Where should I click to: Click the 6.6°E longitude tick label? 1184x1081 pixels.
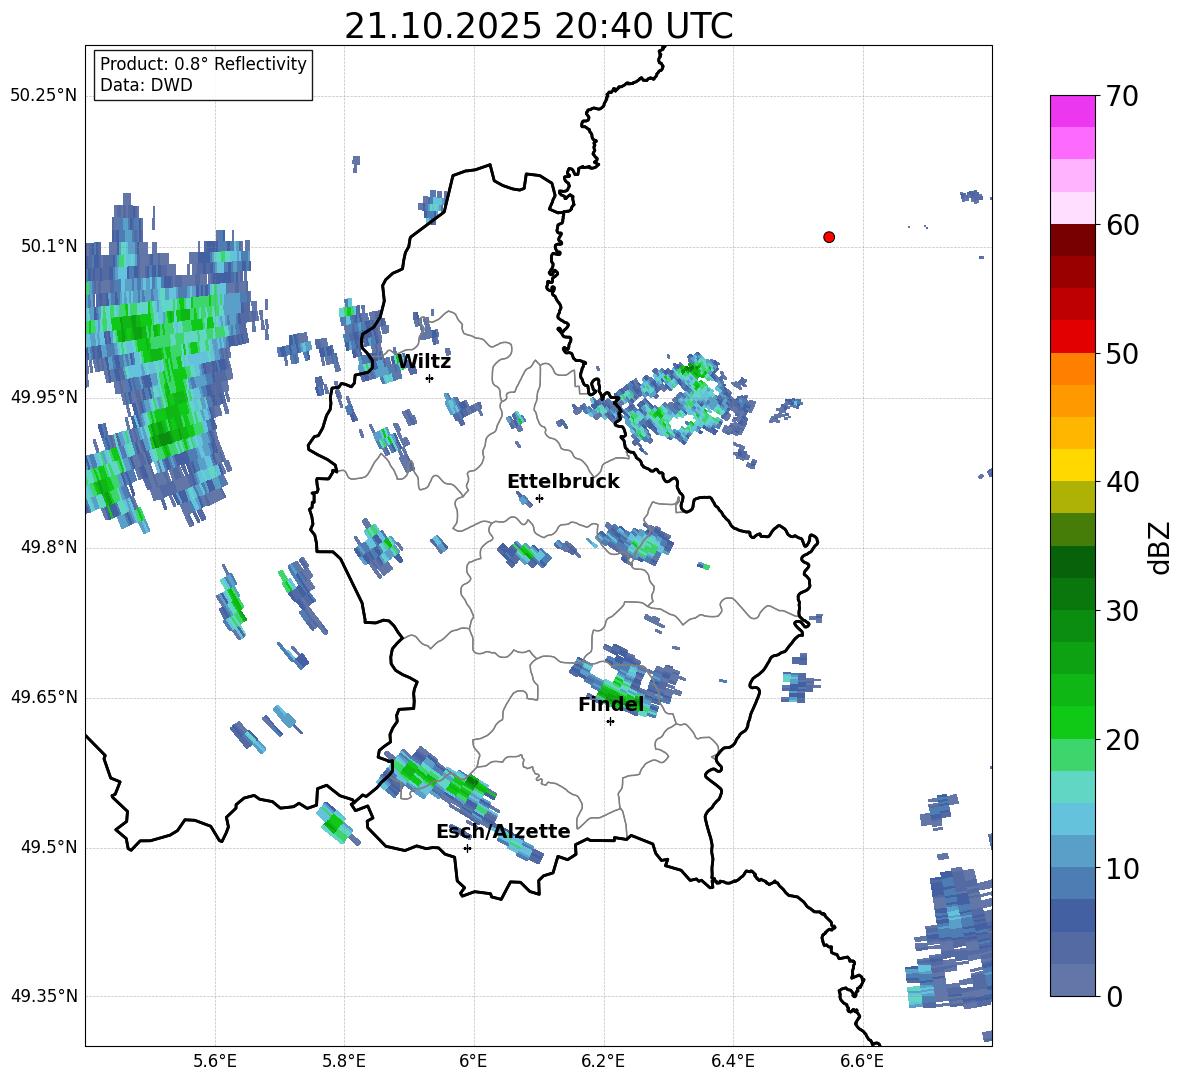[862, 1061]
